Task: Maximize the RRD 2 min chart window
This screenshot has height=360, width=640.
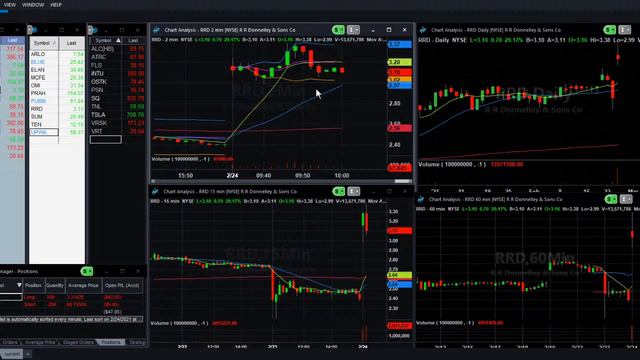Action: [389, 30]
